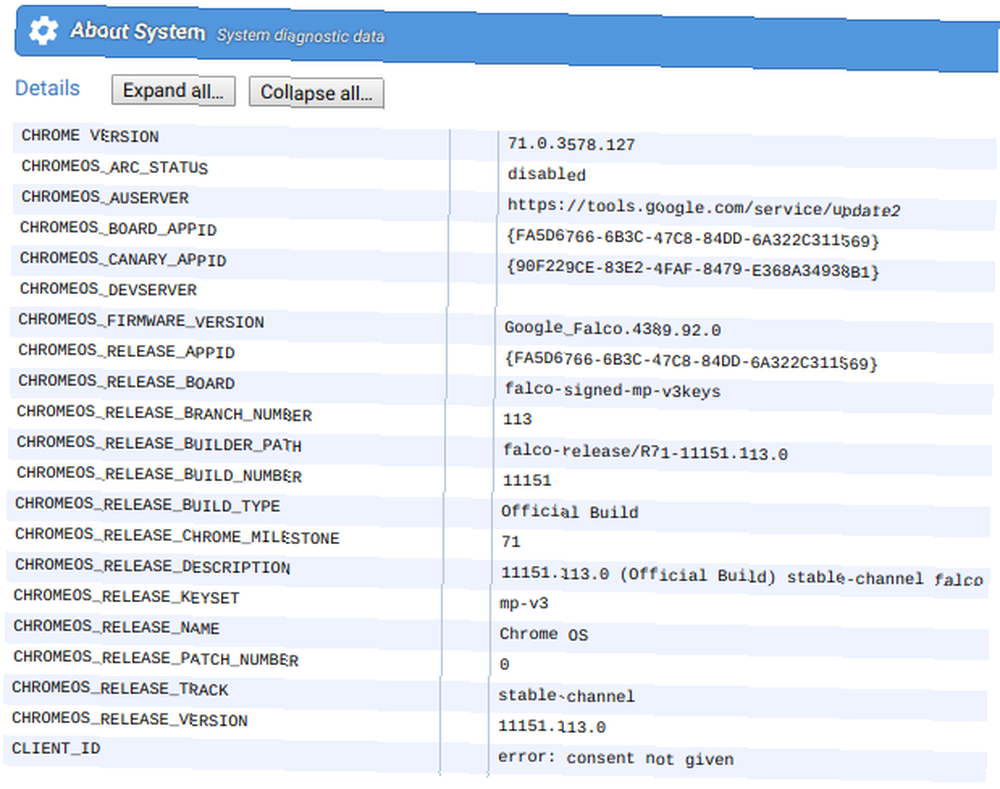Select the CHROME VERSION row label
This screenshot has height=789, width=1000.
(x=90, y=136)
